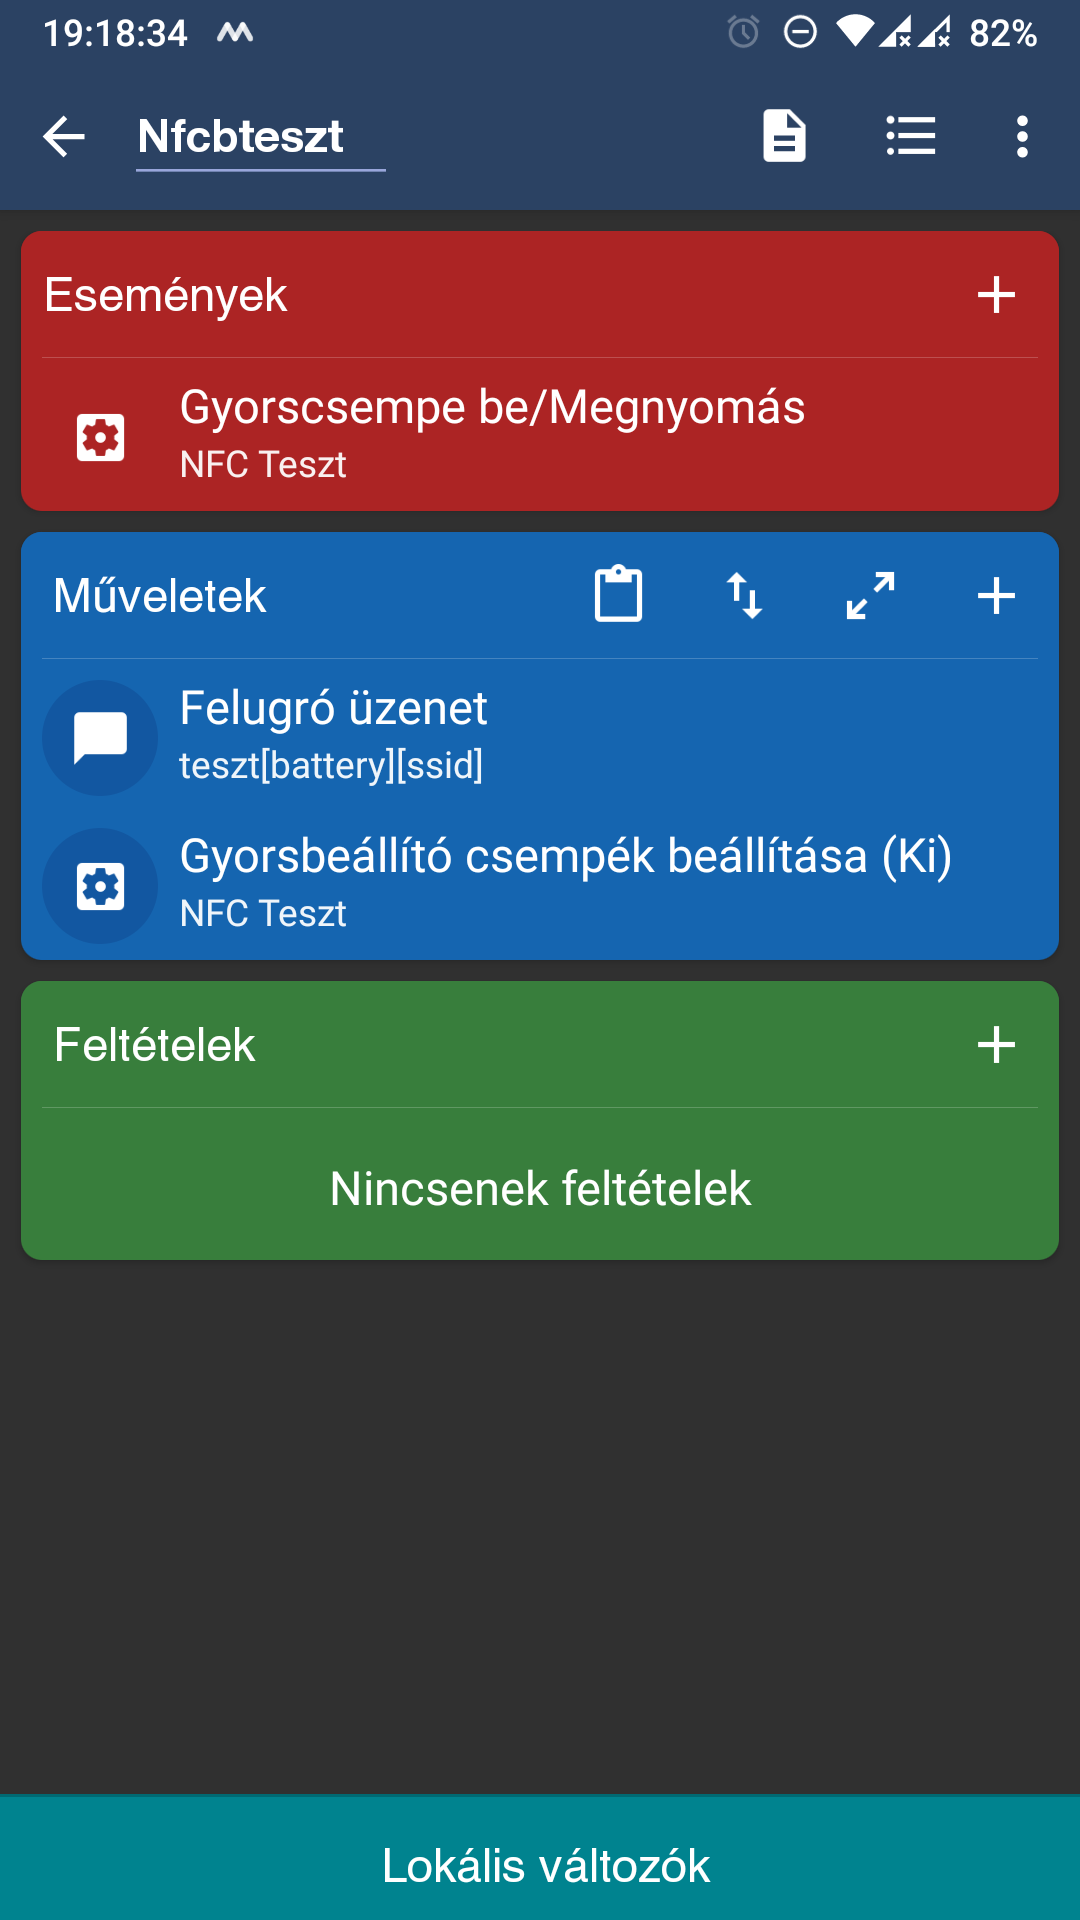Tap the back arrow in the toolbar
The image size is (1080, 1920).
coord(64,136)
